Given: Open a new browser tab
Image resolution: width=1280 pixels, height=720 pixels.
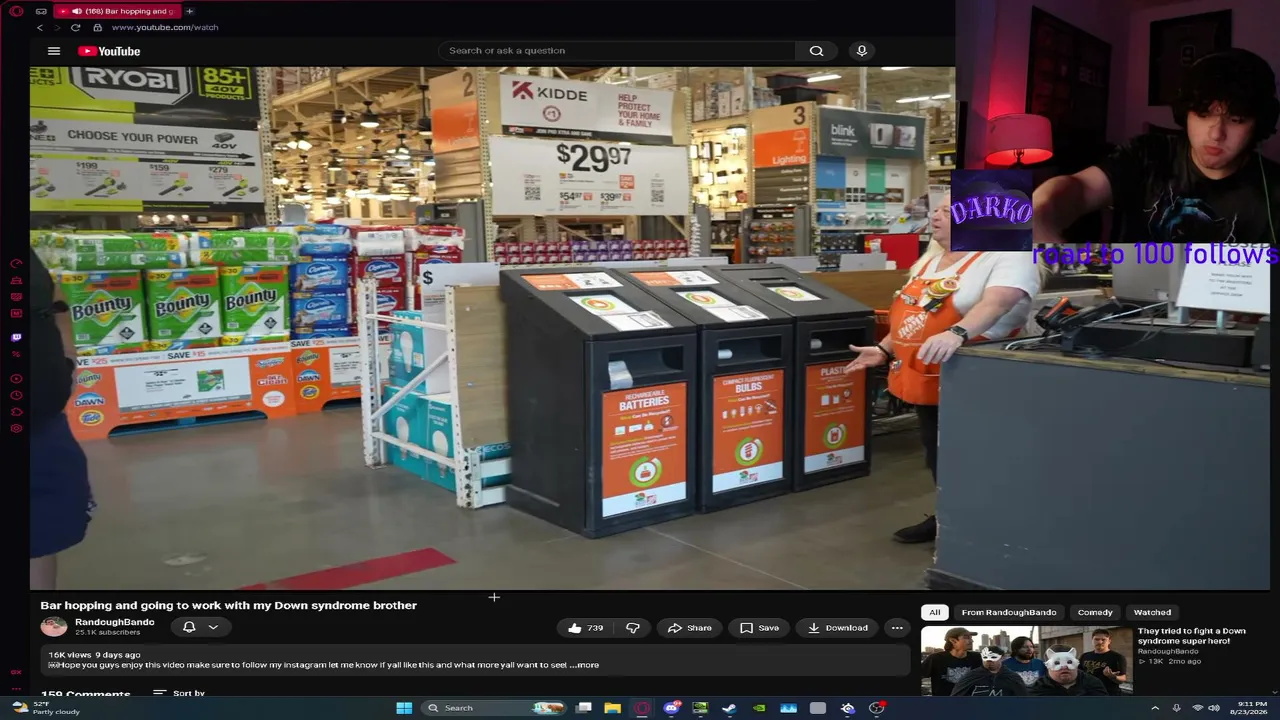Looking at the screenshot, I should pyautogui.click(x=189, y=11).
